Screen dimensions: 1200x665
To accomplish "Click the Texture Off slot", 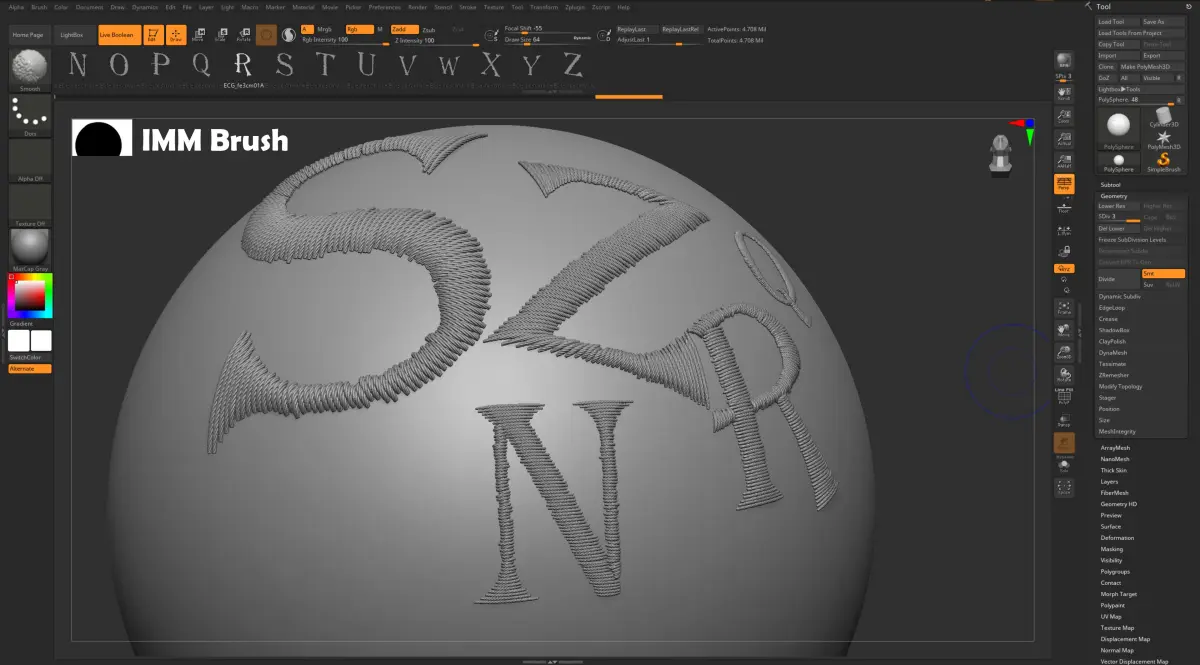I will click(30, 204).
